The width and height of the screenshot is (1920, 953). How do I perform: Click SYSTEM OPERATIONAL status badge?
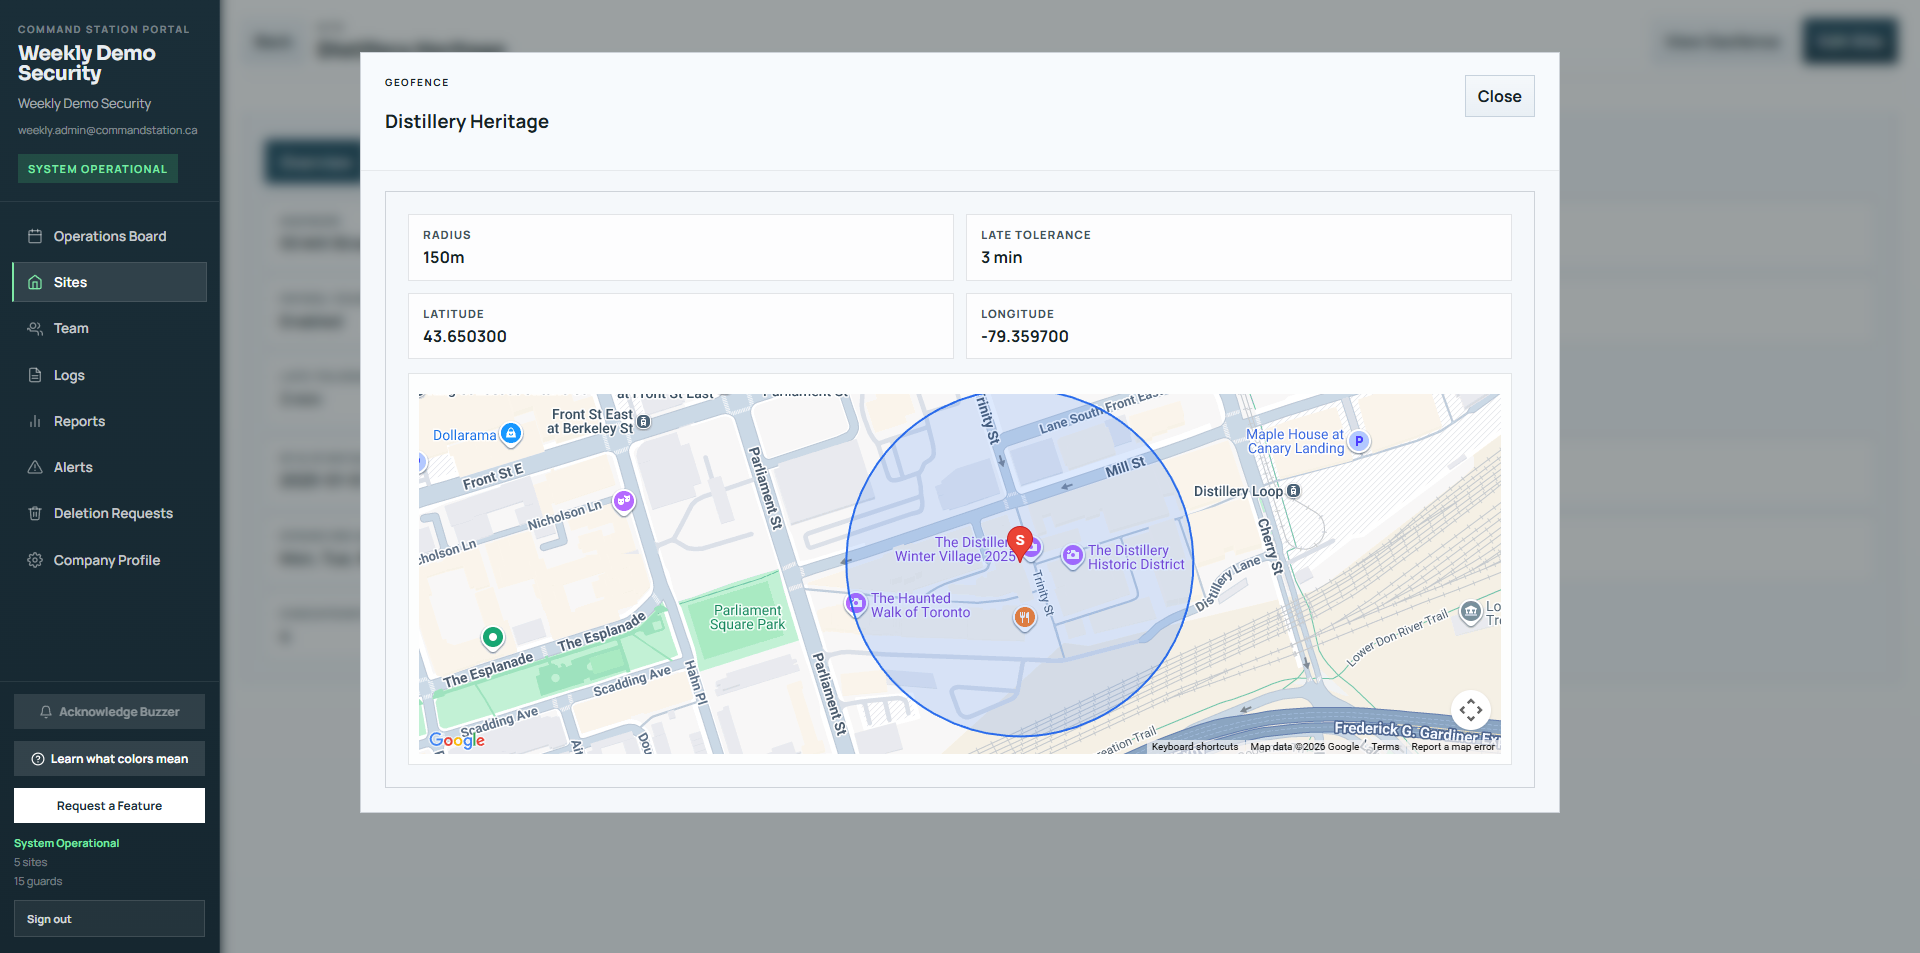[x=98, y=169]
